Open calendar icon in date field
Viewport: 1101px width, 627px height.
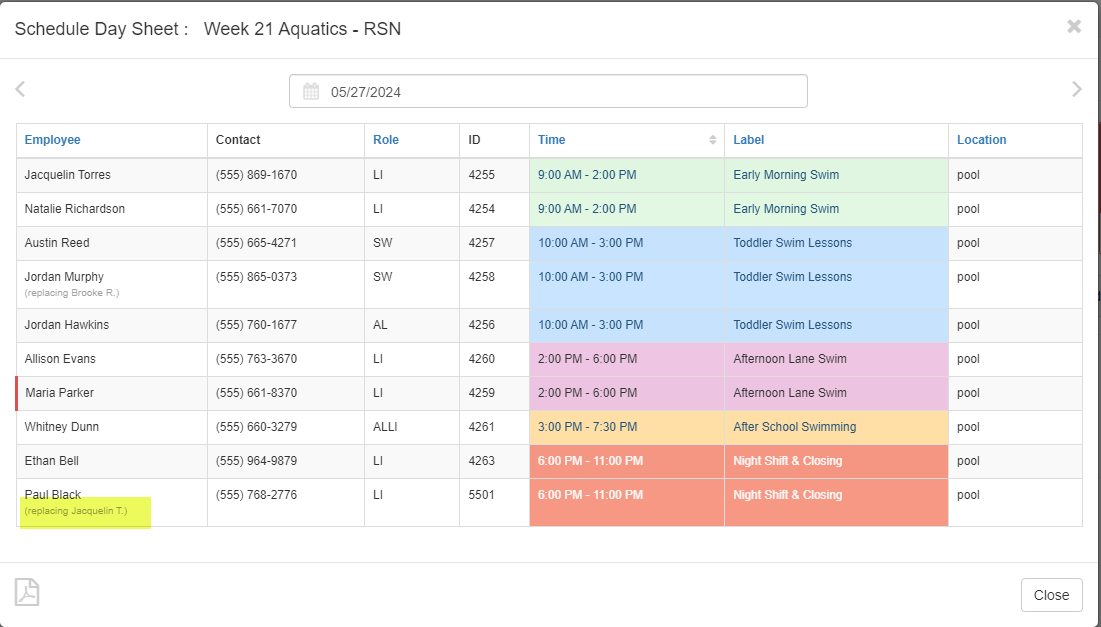(311, 91)
